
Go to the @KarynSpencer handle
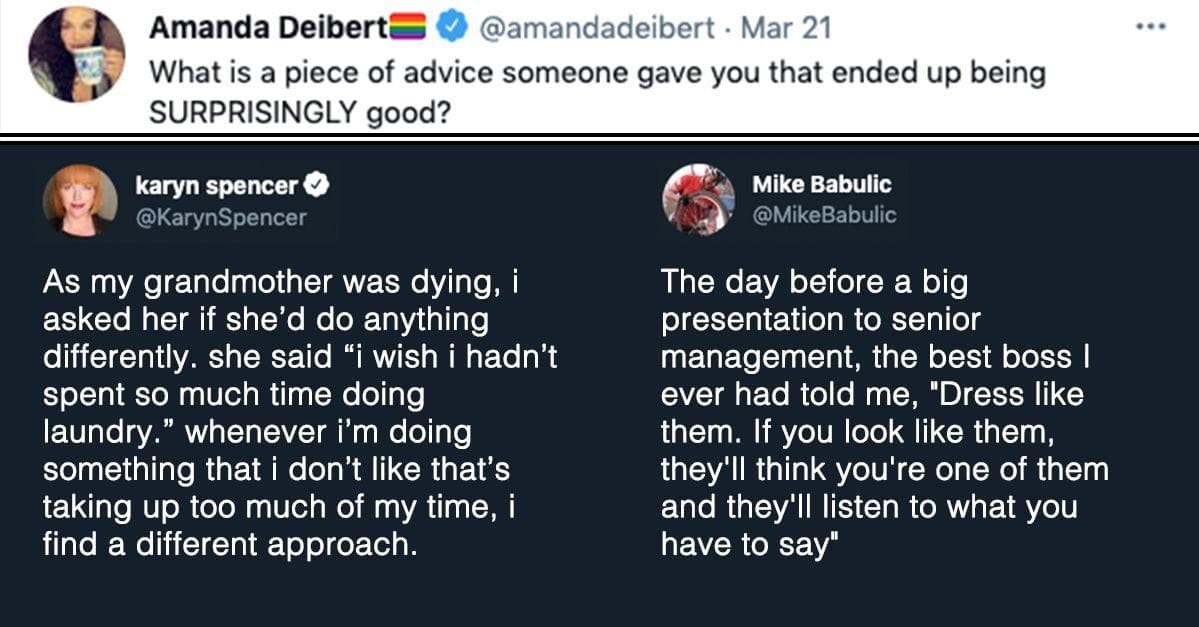(220, 215)
